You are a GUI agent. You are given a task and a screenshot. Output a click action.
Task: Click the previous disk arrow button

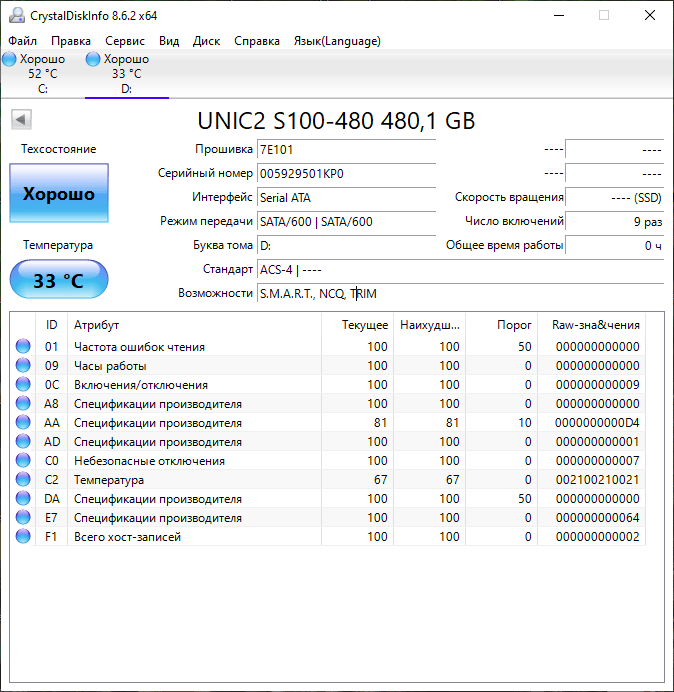21,119
